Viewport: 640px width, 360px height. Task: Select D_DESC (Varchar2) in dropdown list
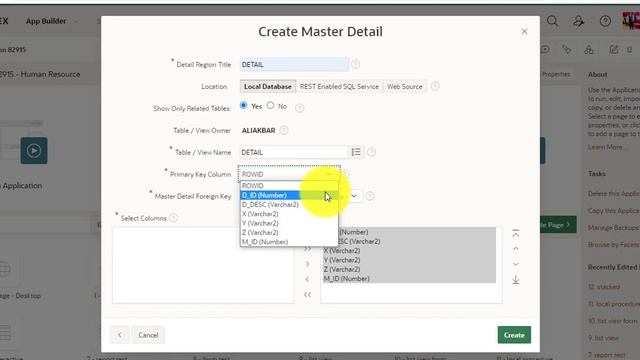coord(289,204)
